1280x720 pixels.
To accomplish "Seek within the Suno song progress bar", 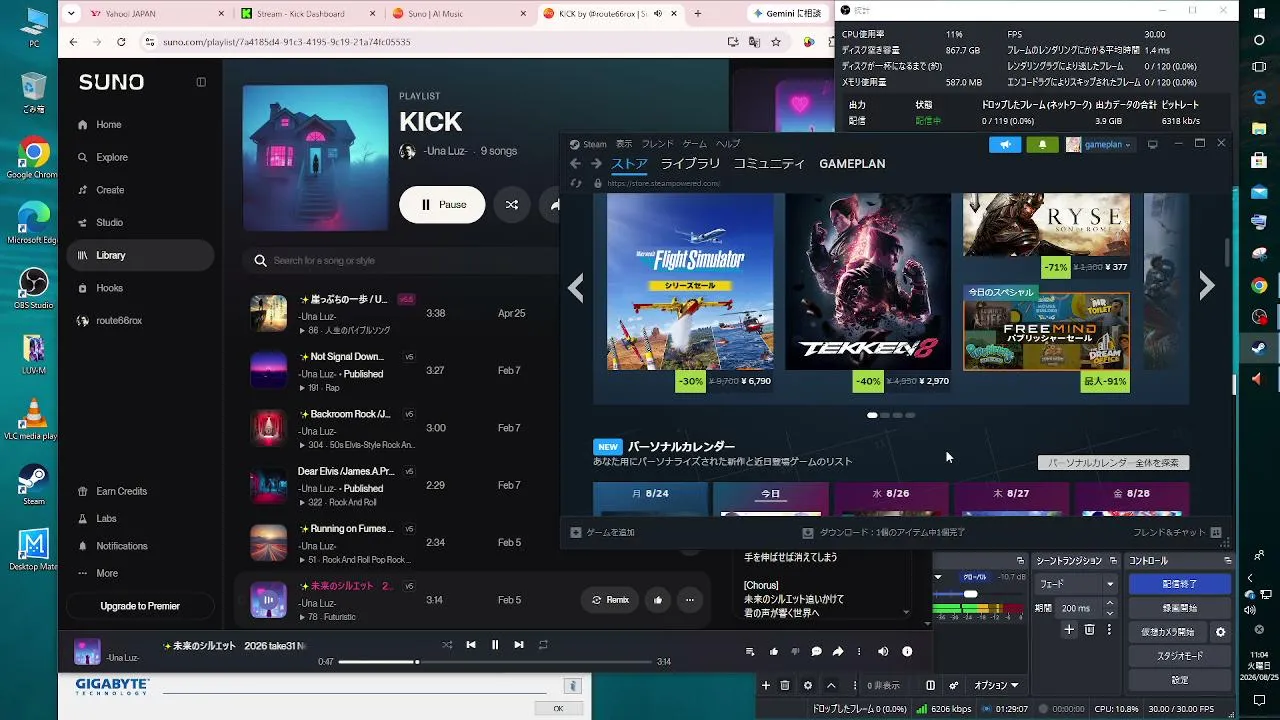I will click(495, 662).
